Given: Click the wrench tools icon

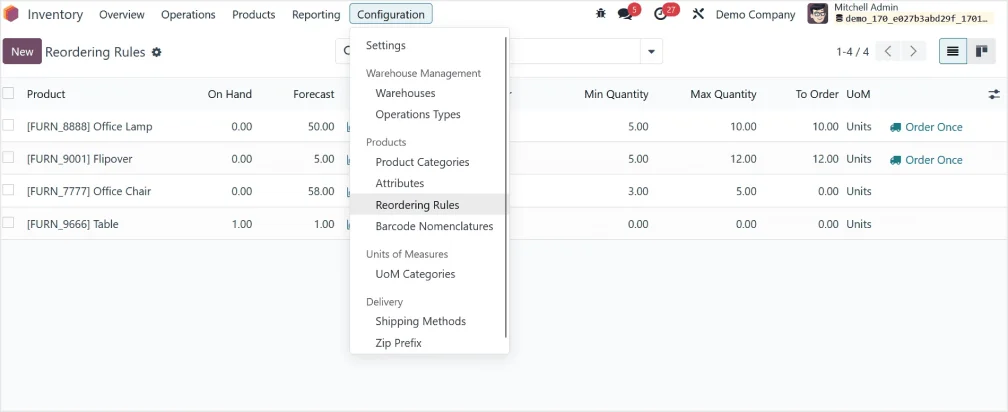Looking at the screenshot, I should click(x=699, y=14).
